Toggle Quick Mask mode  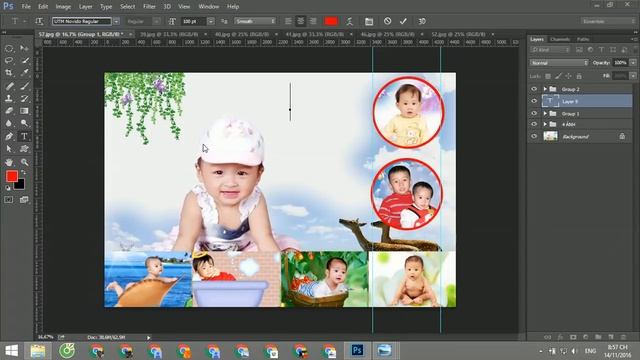[x=9, y=200]
